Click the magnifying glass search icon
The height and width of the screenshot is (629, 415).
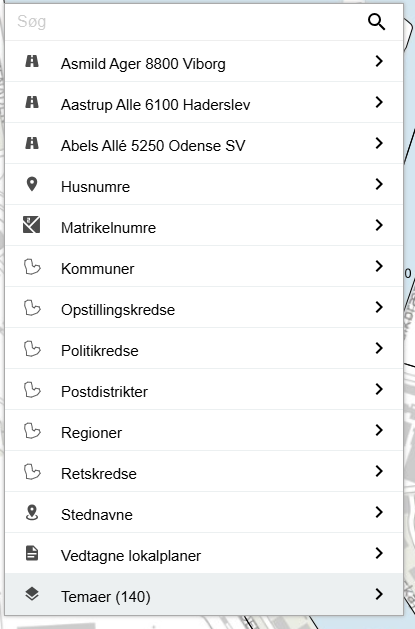377,22
